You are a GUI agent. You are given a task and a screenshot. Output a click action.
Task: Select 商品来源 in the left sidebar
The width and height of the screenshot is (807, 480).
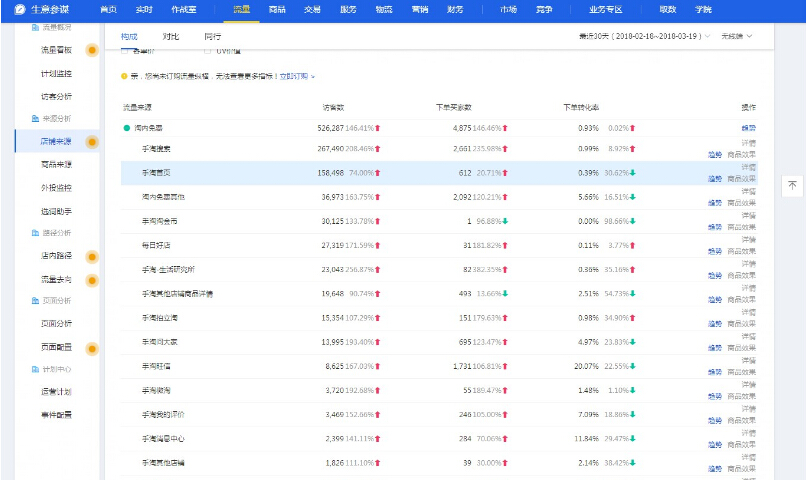pyautogui.click(x=56, y=164)
